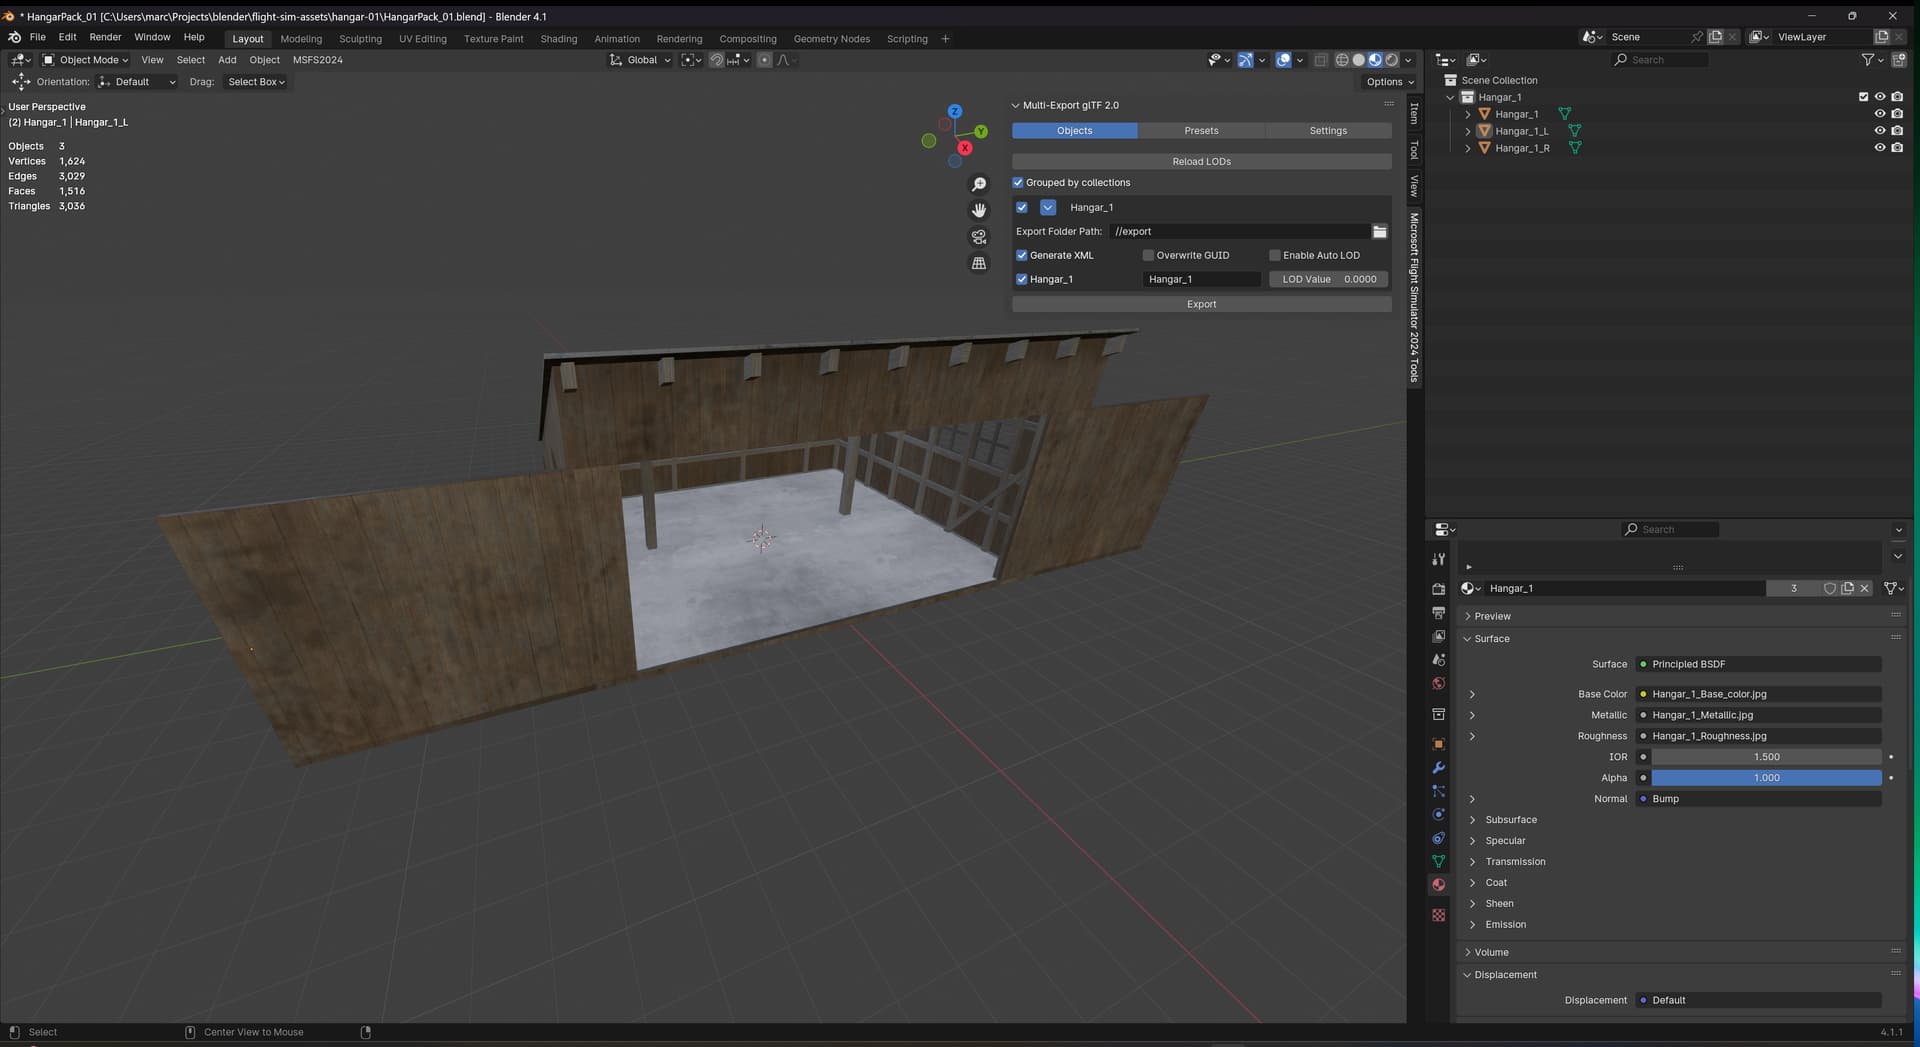Screen dimensions: 1920x1047
Task: Switch to the Settings tab in exporter
Action: tap(1328, 131)
